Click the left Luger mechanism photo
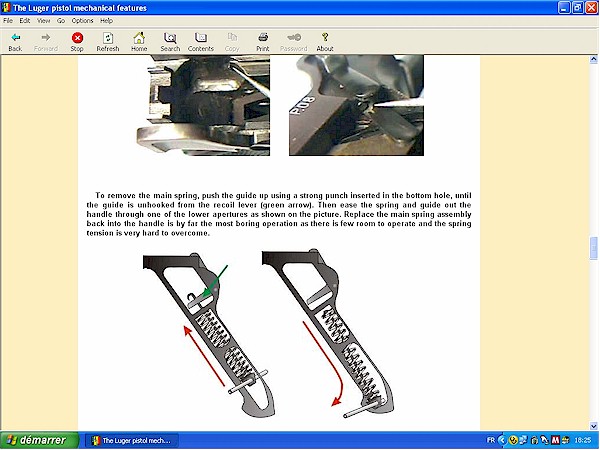The height and width of the screenshot is (450, 600). 203,105
